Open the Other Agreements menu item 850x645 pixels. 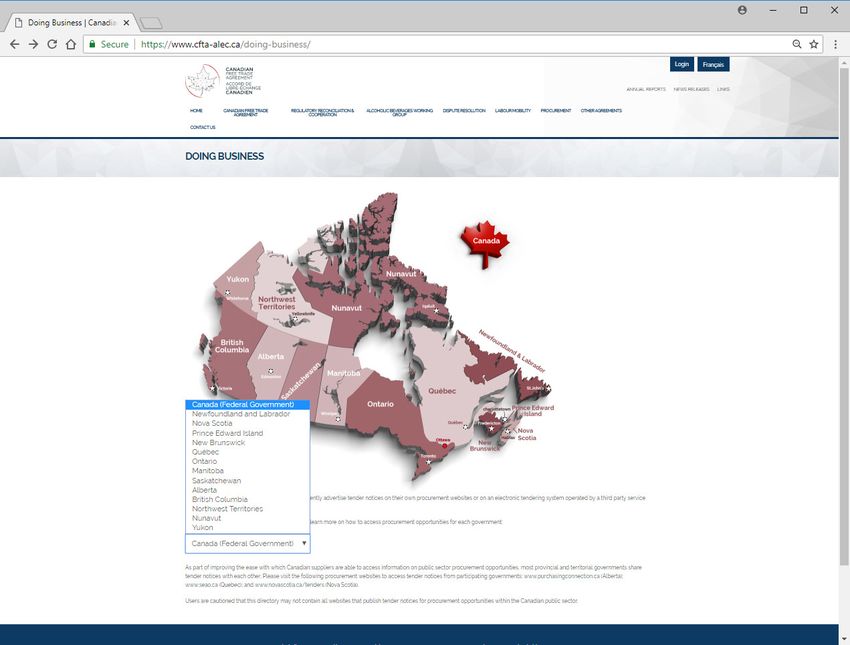601,111
